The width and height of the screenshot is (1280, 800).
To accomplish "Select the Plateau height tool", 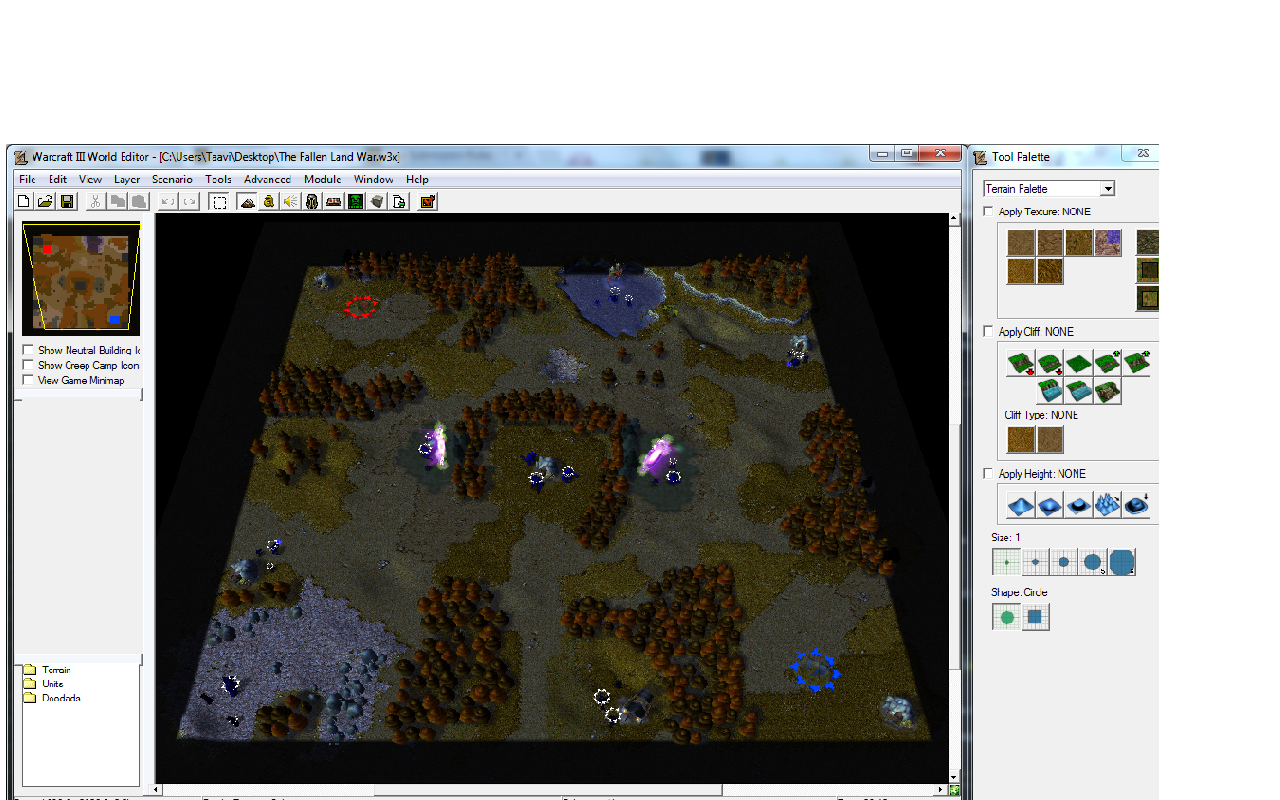I will (1078, 504).
